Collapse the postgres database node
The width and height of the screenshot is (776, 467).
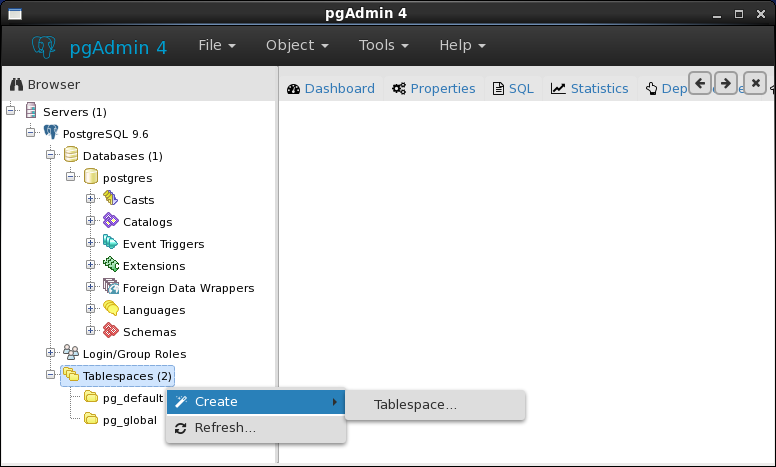tap(71, 177)
